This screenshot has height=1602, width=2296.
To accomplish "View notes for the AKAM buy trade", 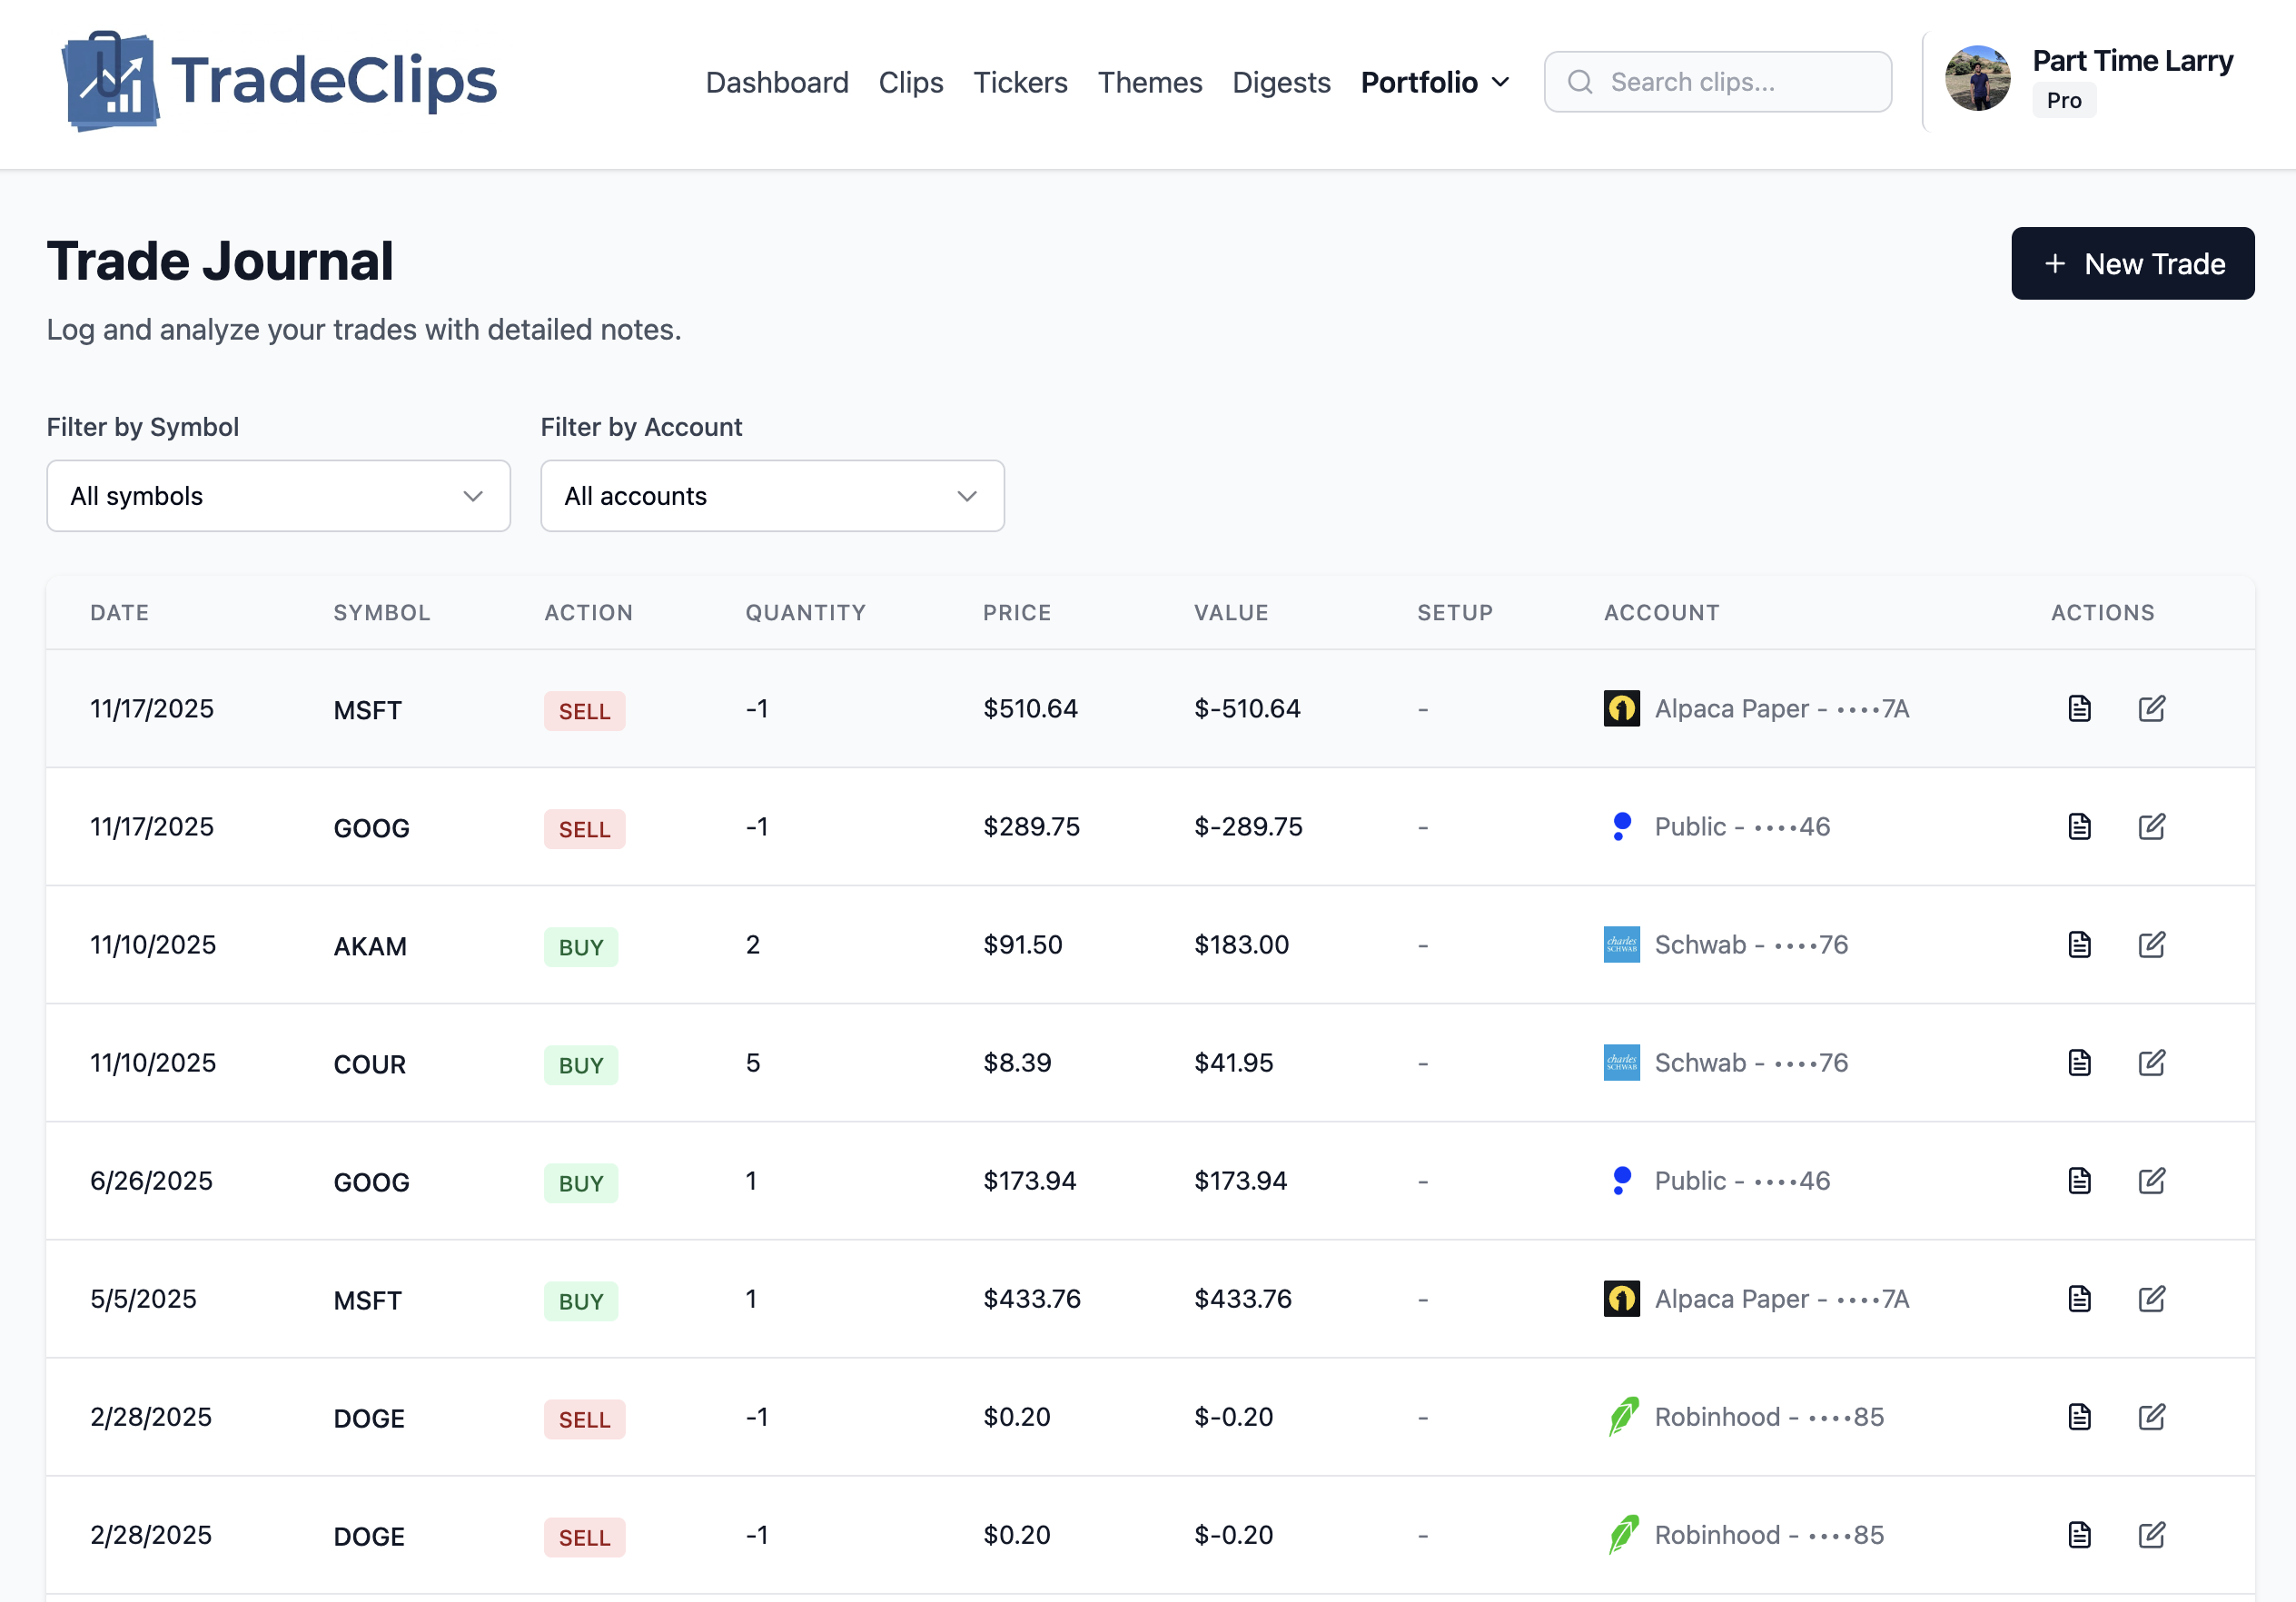I will tap(2079, 945).
